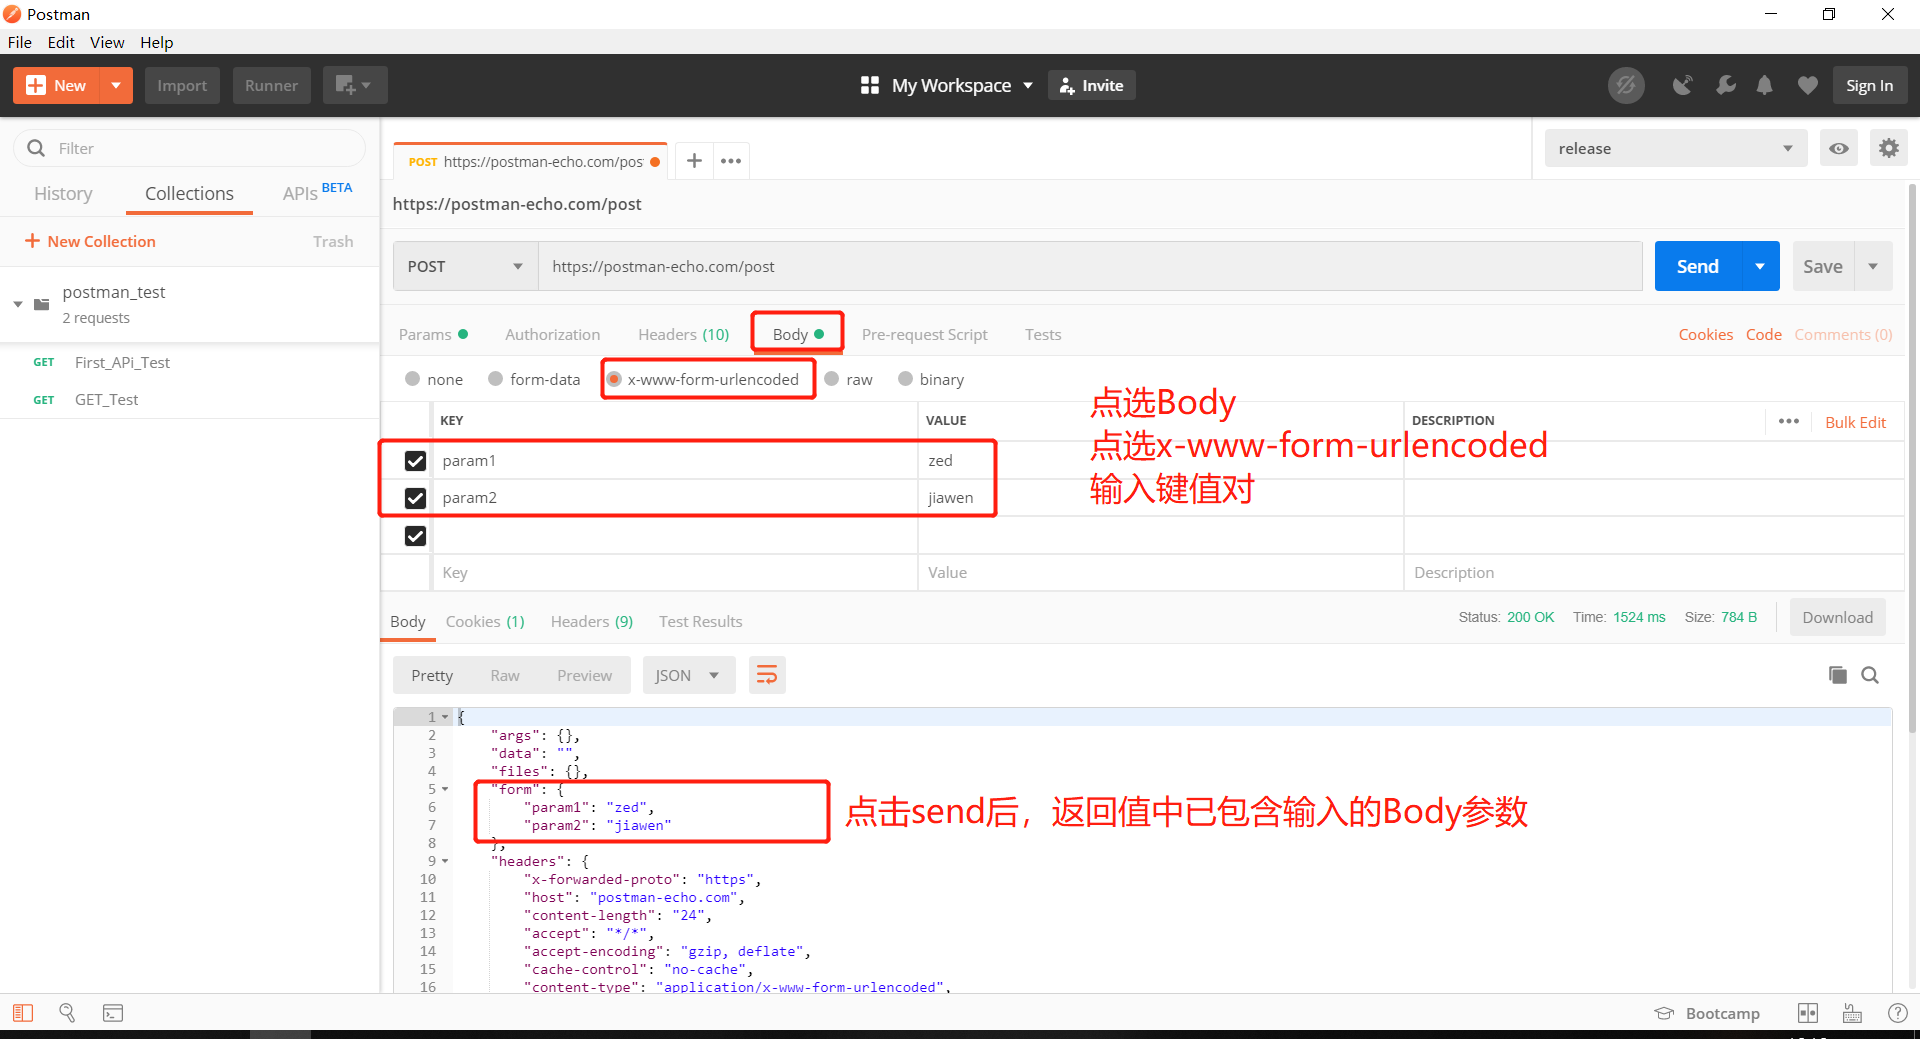Screen dimensions: 1920x1039
Task: Click the New Collection link
Action: [x=91, y=241]
